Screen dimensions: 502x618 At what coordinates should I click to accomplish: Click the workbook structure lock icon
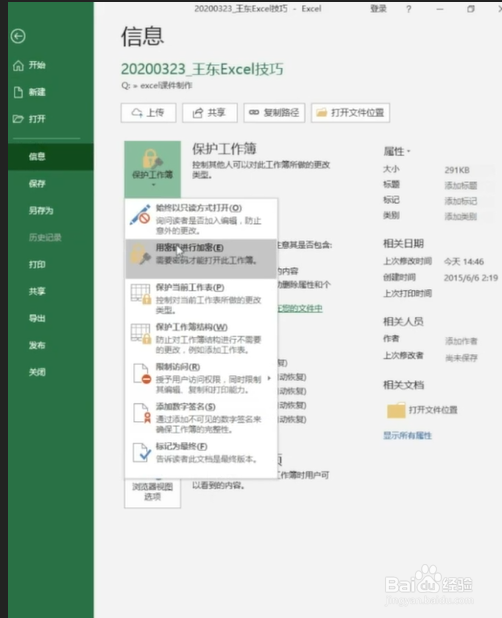click(141, 334)
